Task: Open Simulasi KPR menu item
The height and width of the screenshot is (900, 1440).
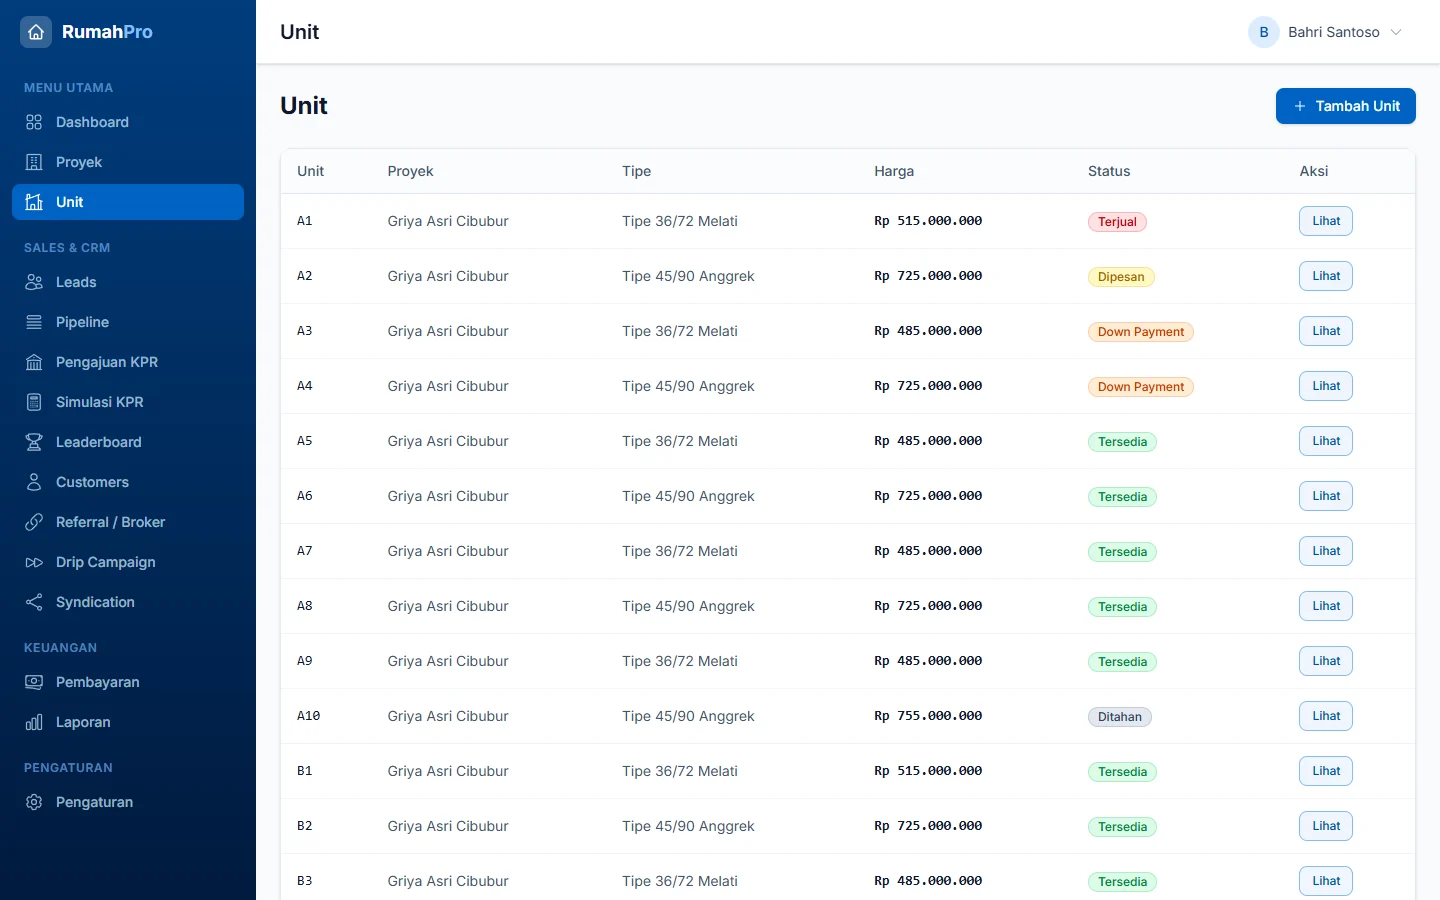Action: [128, 402]
